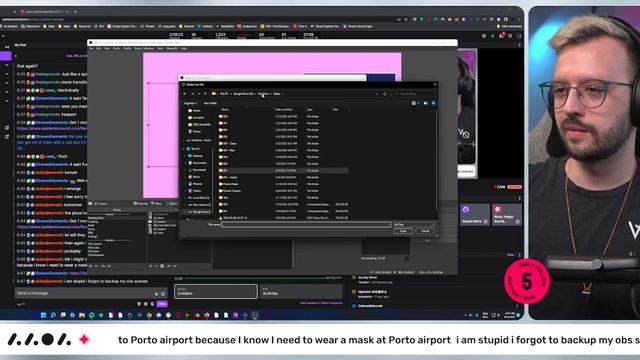
Task: Expand OneDrive - Personal in navigation pane
Action: pyautogui.click(x=184, y=140)
